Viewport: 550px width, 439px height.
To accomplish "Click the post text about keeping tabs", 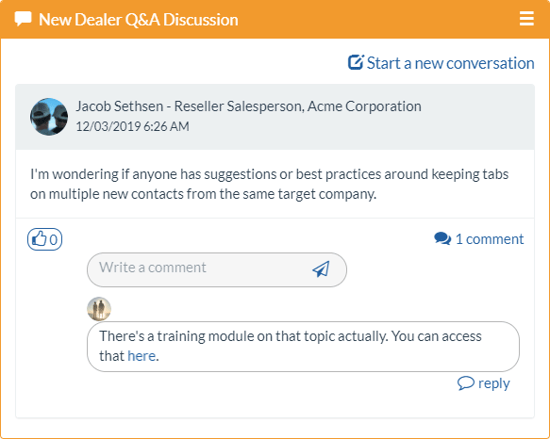I will tap(269, 184).
